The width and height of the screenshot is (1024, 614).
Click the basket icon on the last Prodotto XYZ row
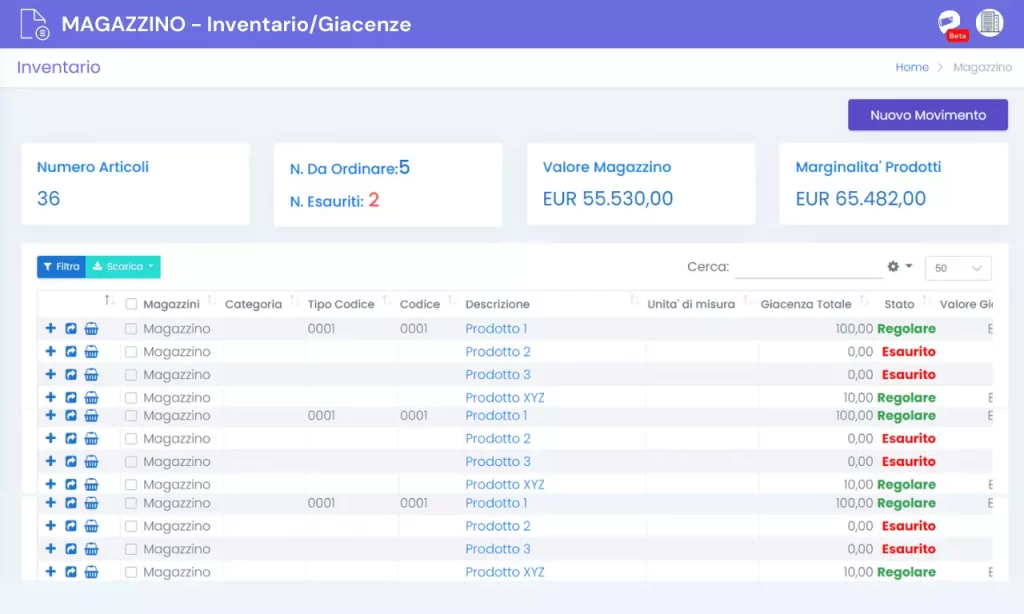click(91, 572)
